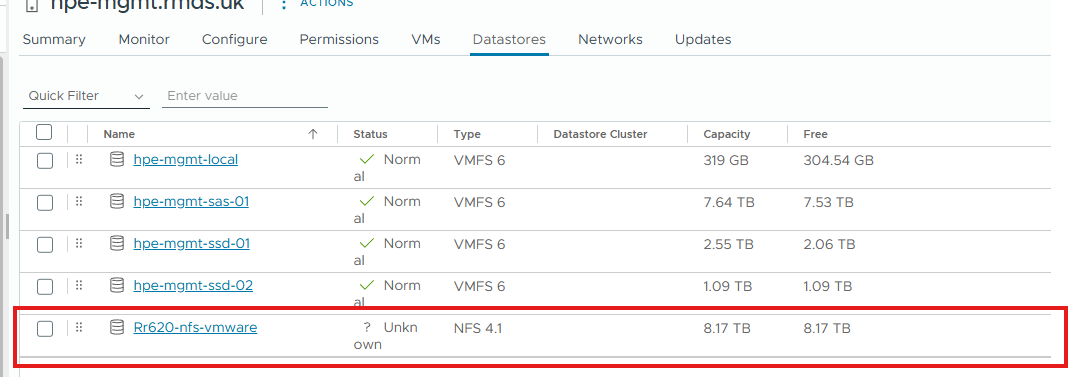Click the 8.17 TB capacity of Rr620-nfs-vmware
Screen dimensions: 1069x377
[x=727, y=328]
